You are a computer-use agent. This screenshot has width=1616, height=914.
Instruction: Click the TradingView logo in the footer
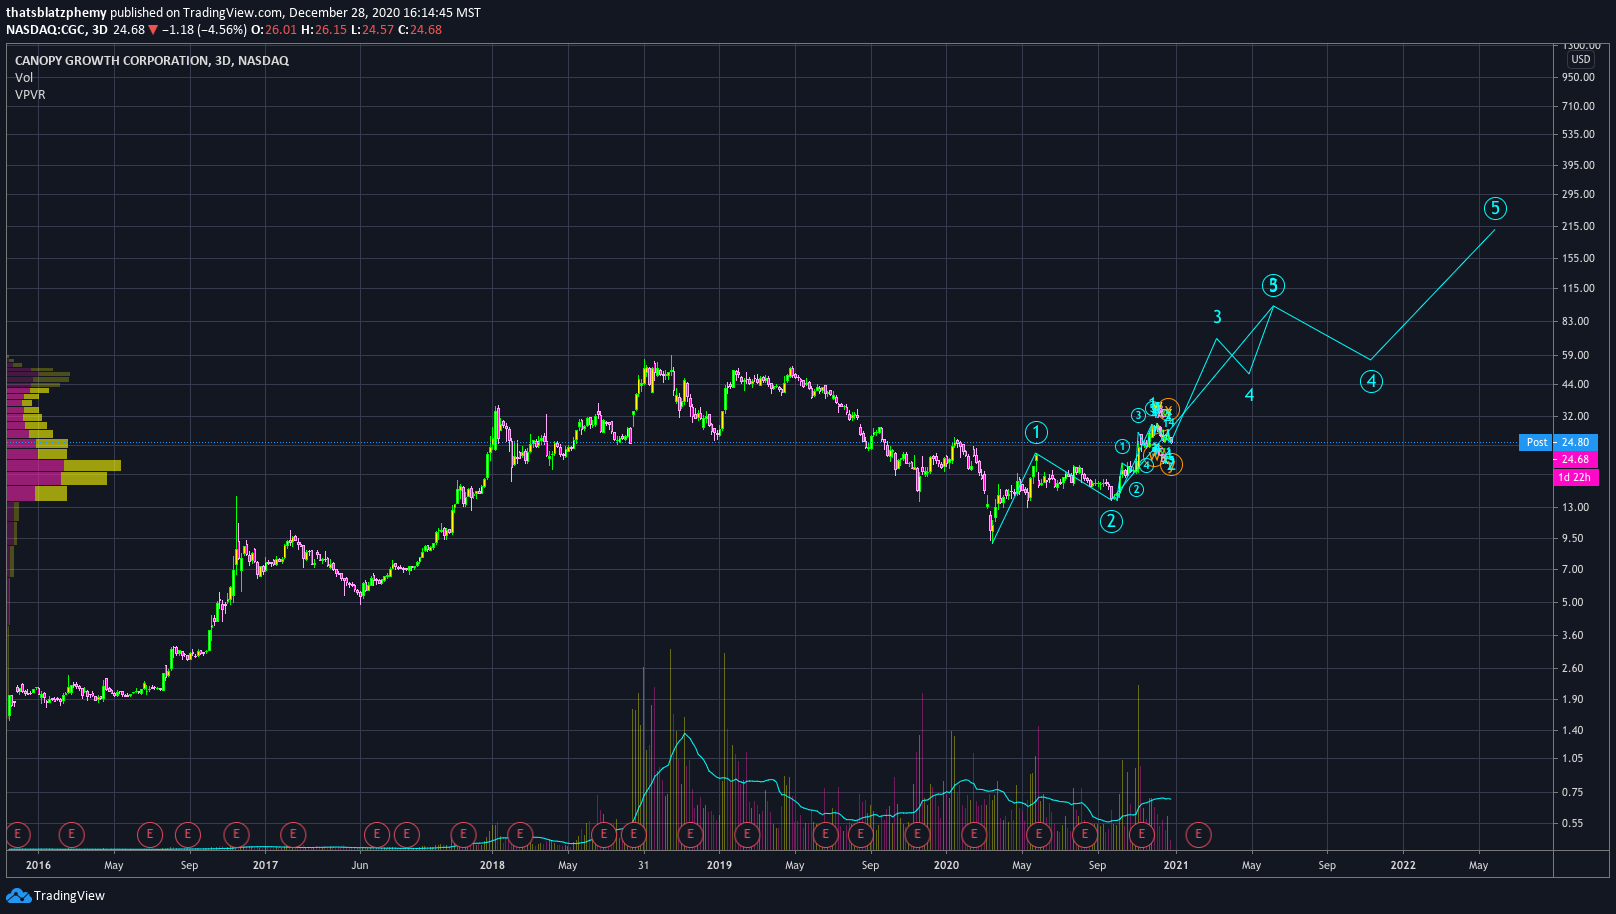click(x=56, y=896)
